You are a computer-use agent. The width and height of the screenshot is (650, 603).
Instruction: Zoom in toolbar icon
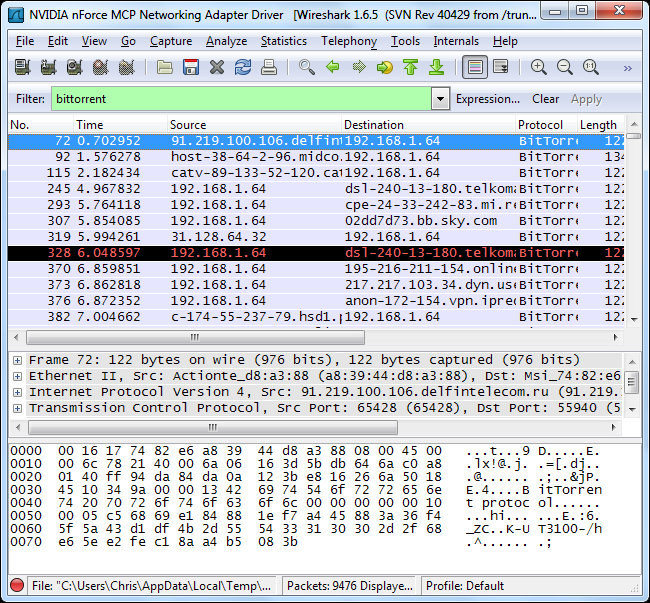tap(538, 67)
